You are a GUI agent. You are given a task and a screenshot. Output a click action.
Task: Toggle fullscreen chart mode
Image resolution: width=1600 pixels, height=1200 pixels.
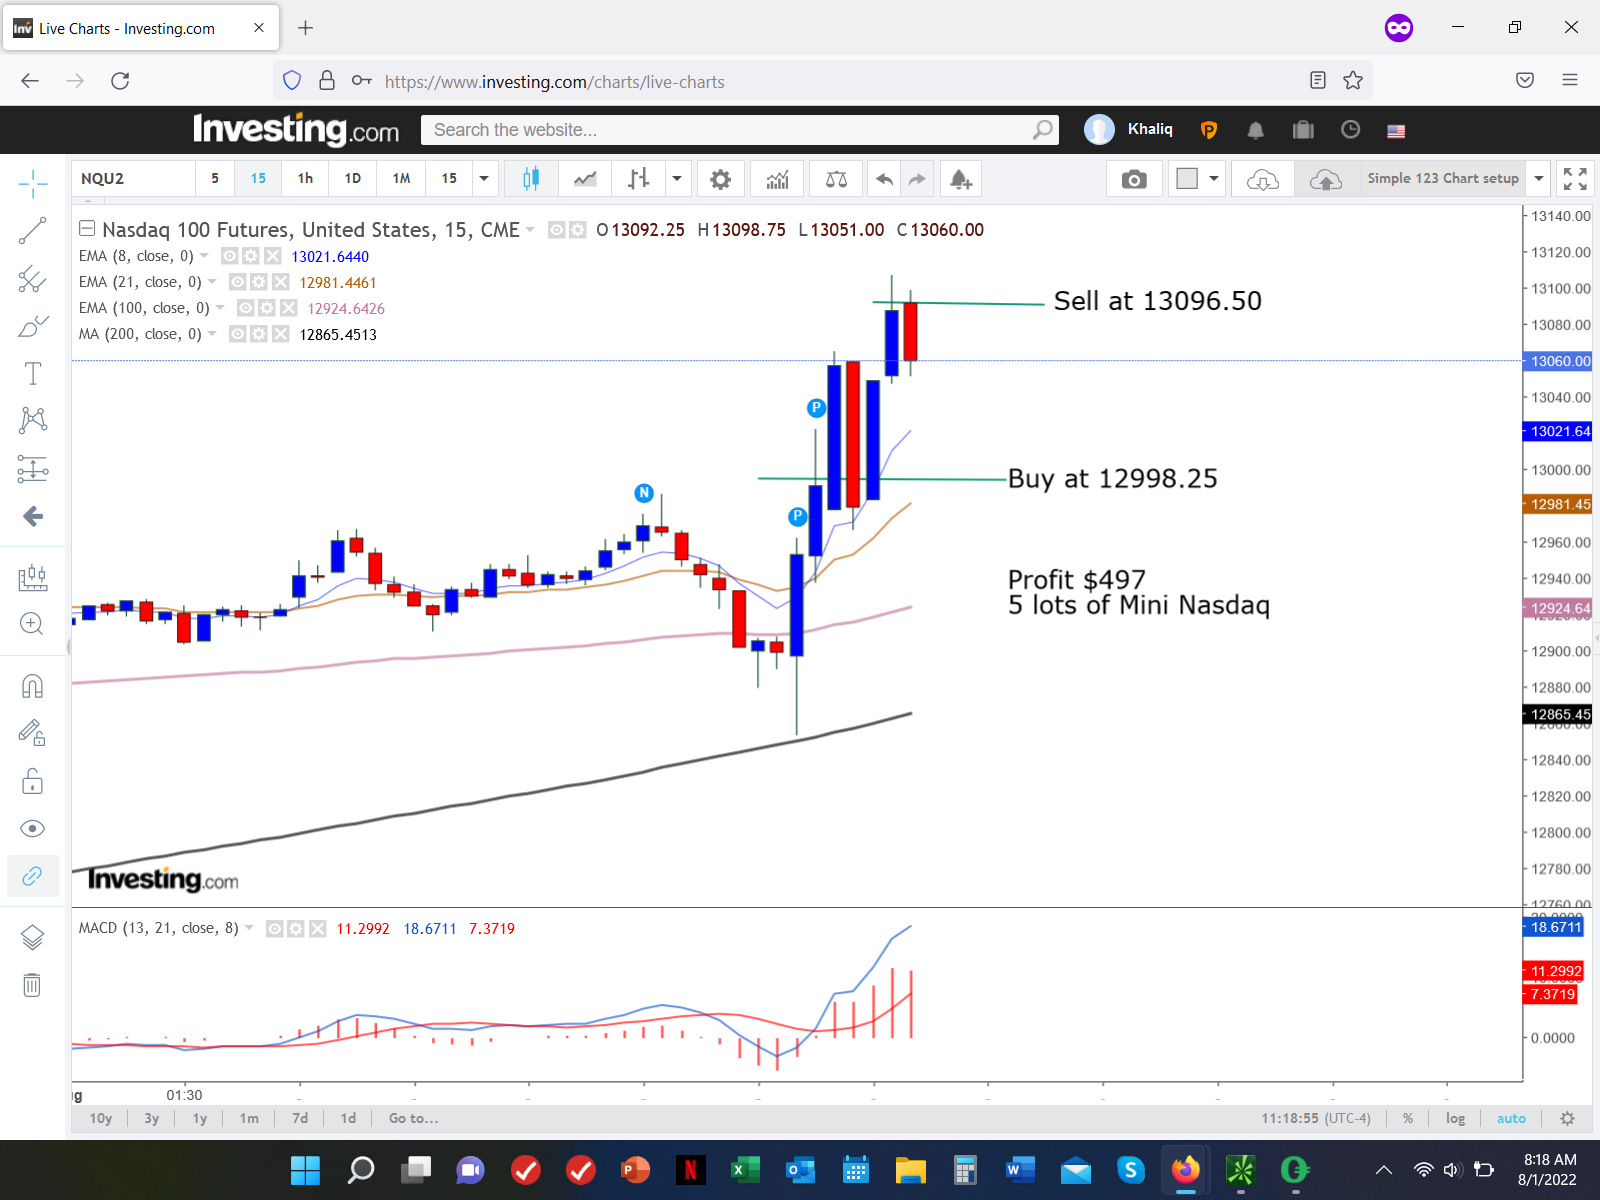click(x=1575, y=179)
